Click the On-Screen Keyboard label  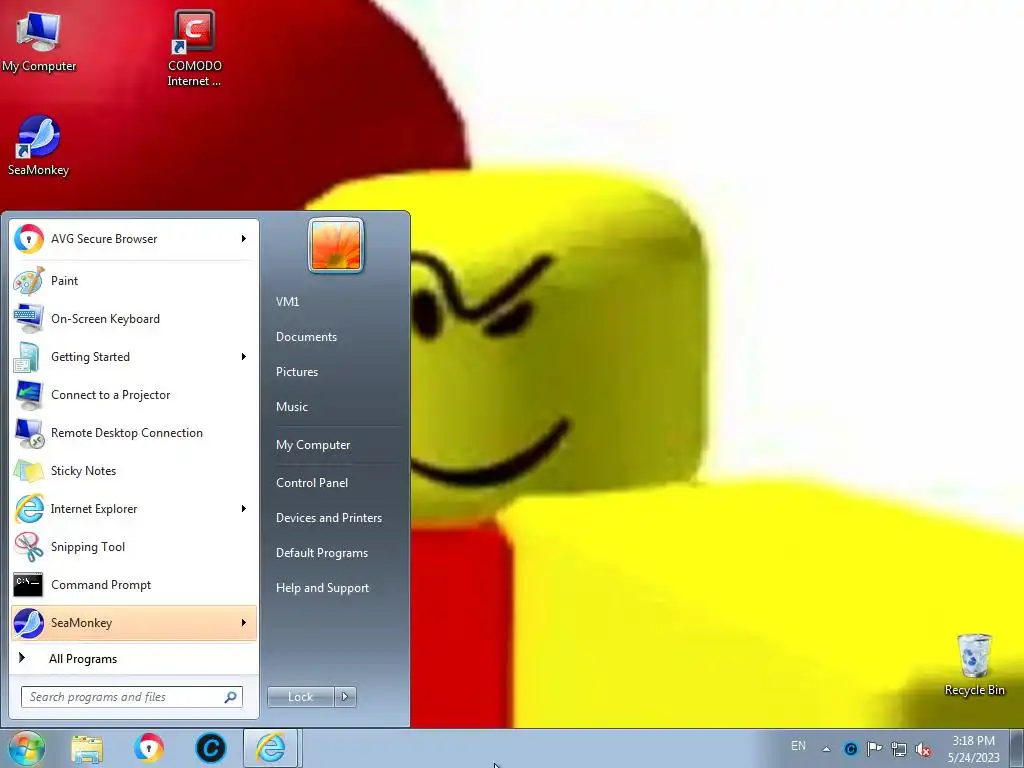[x=105, y=319]
